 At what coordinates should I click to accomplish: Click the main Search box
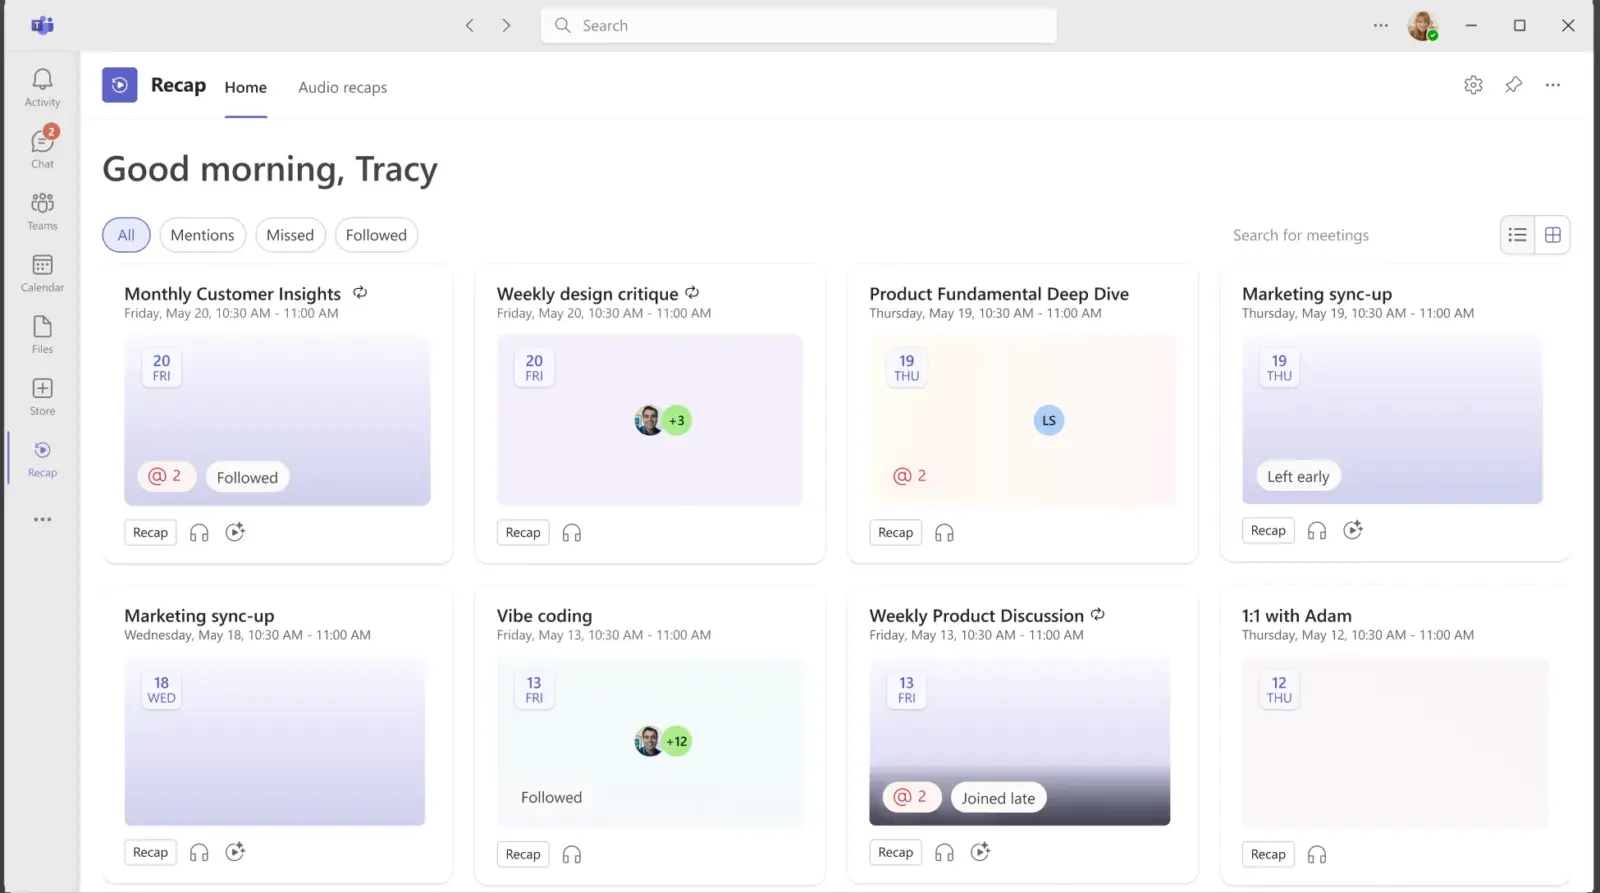pos(798,26)
